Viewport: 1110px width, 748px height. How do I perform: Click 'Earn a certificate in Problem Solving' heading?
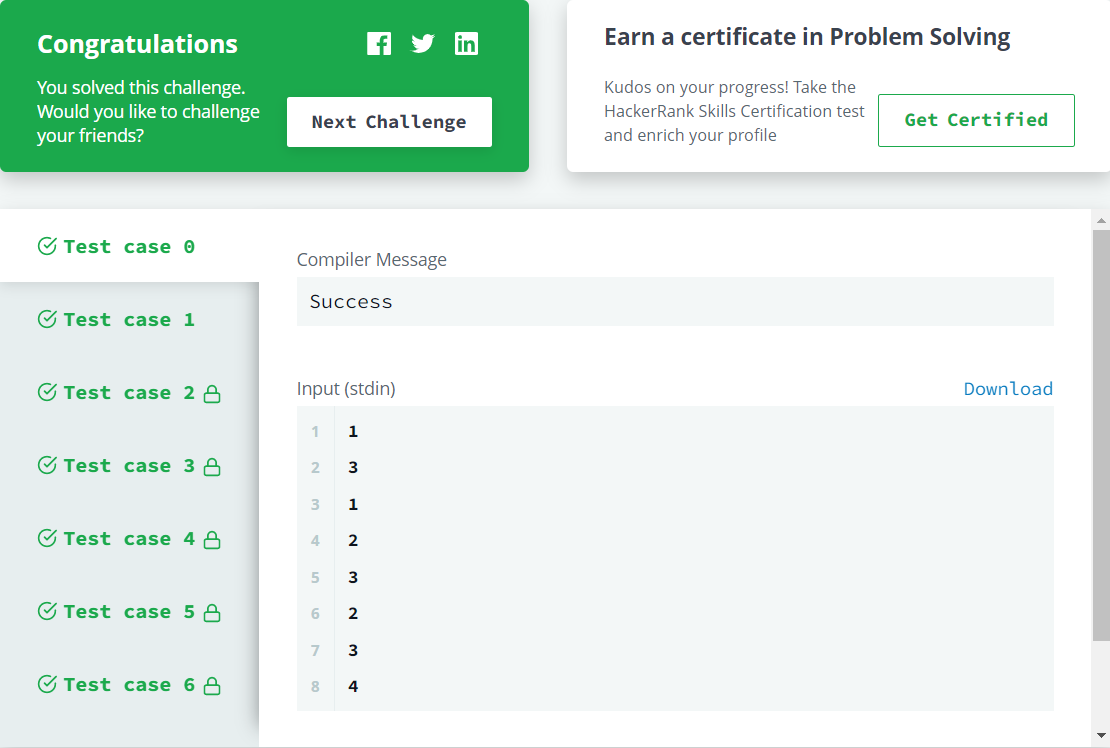(807, 38)
